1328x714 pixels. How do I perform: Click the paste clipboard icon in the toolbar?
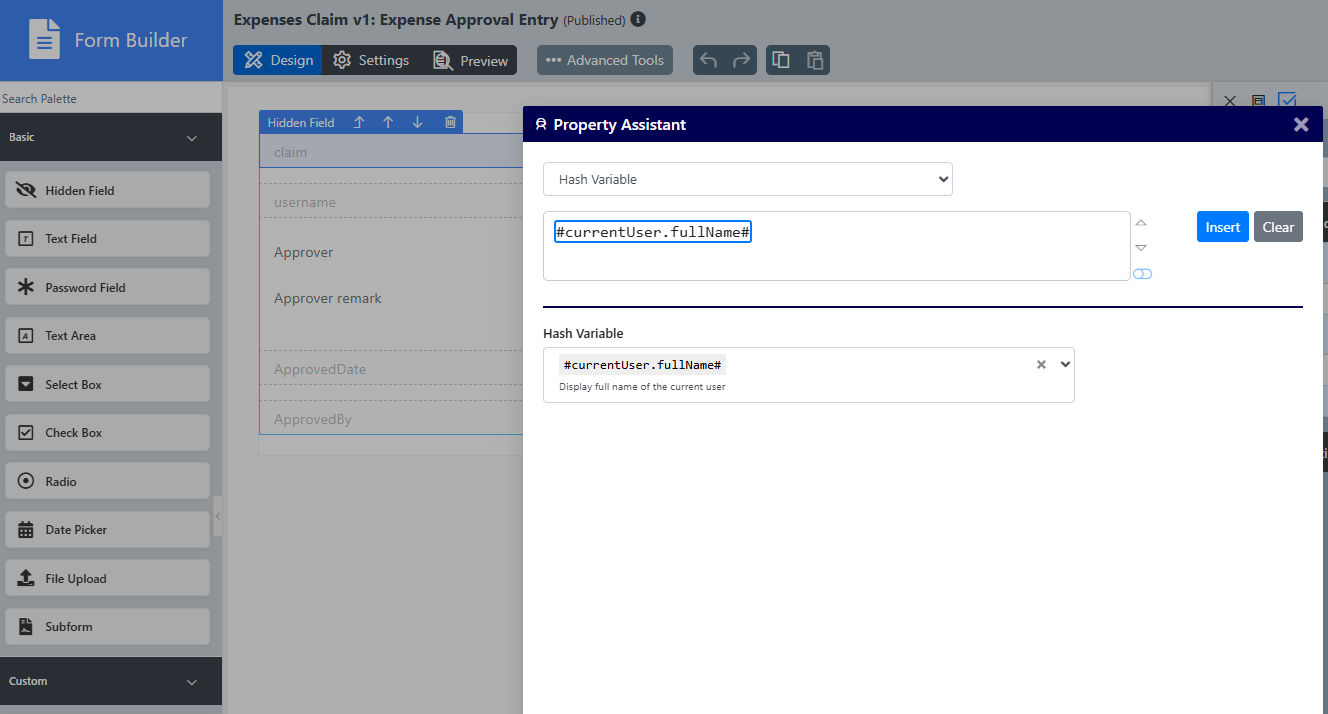point(815,60)
